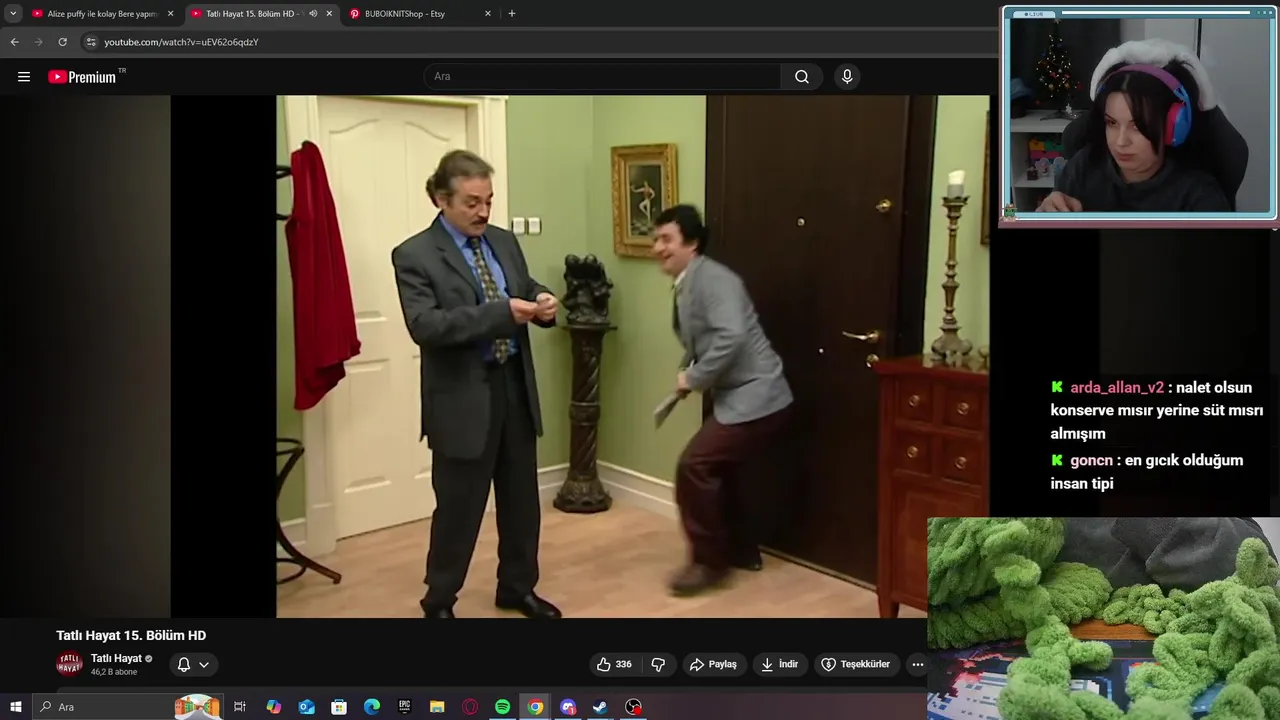This screenshot has height=720, width=1280.
Task: Click the green yarn camera overlay
Action: tap(1103, 618)
